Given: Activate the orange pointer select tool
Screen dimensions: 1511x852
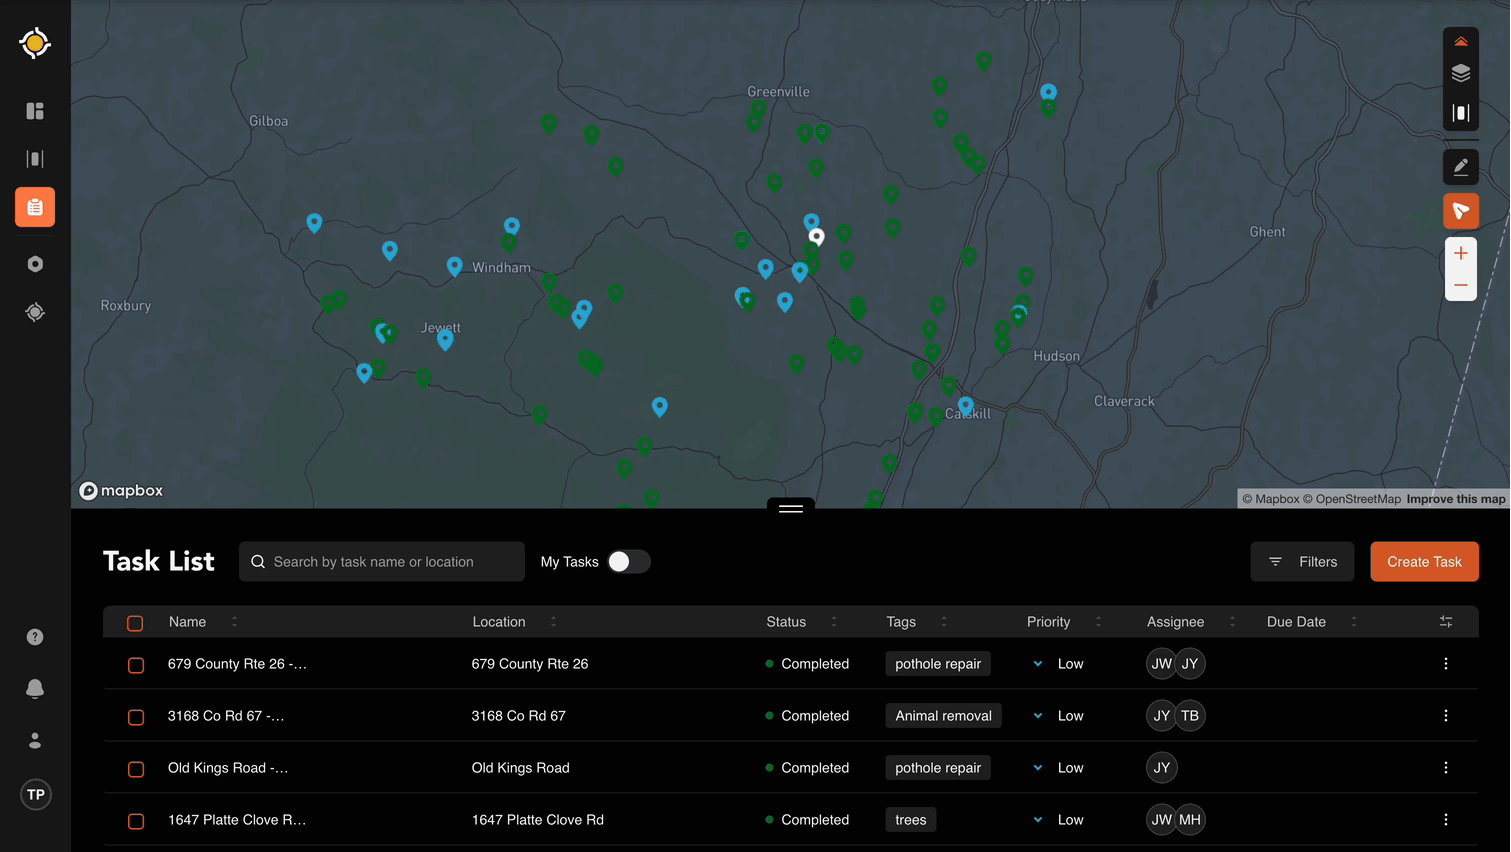Looking at the screenshot, I should pyautogui.click(x=1460, y=211).
